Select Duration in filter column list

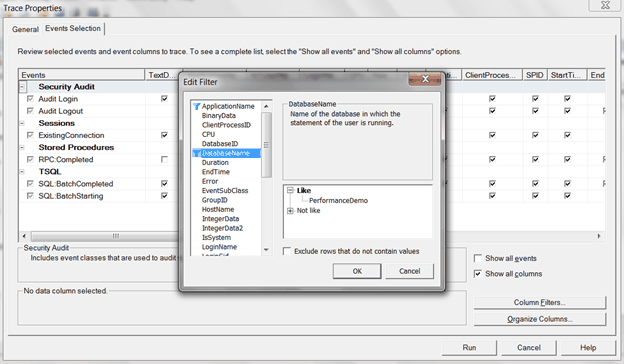tap(215, 162)
